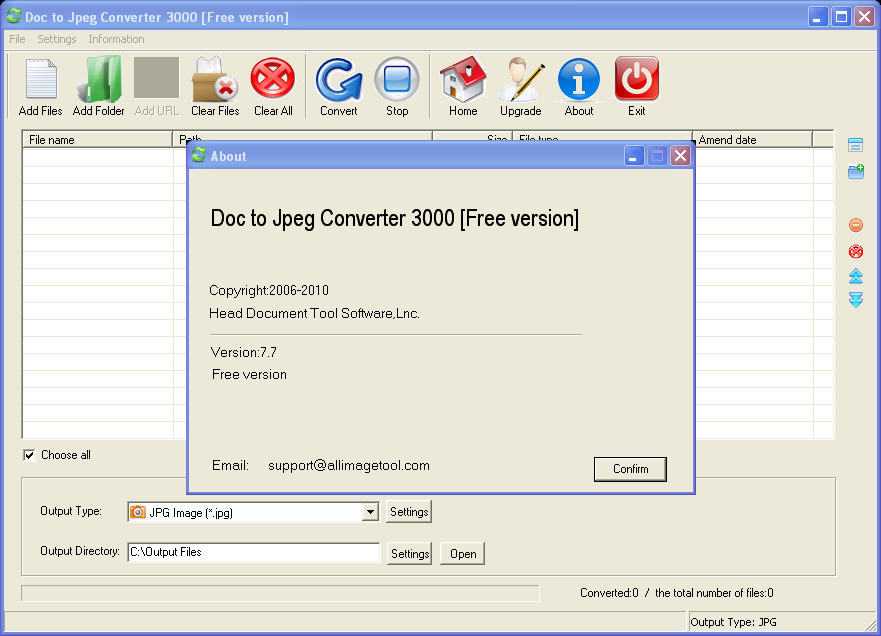
Task: Click the Free version label under Version
Action: click(x=249, y=375)
